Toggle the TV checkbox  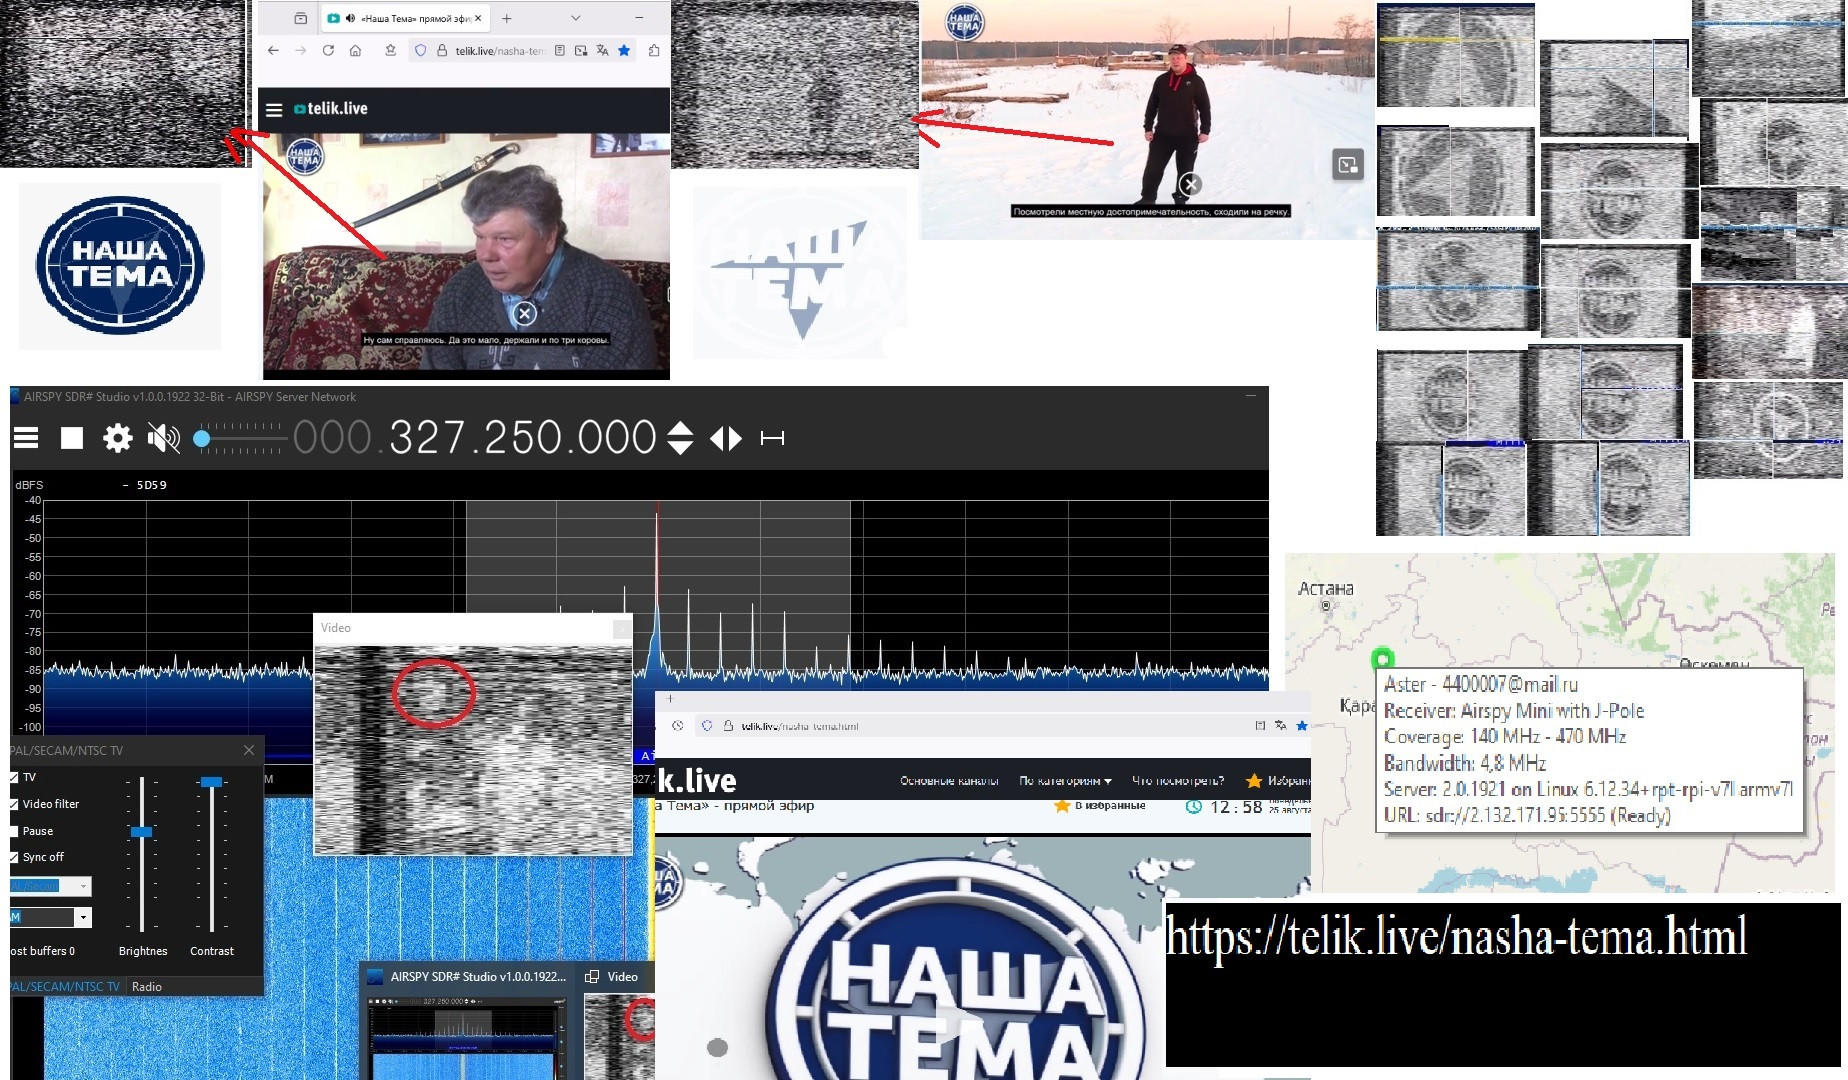click(x=14, y=777)
